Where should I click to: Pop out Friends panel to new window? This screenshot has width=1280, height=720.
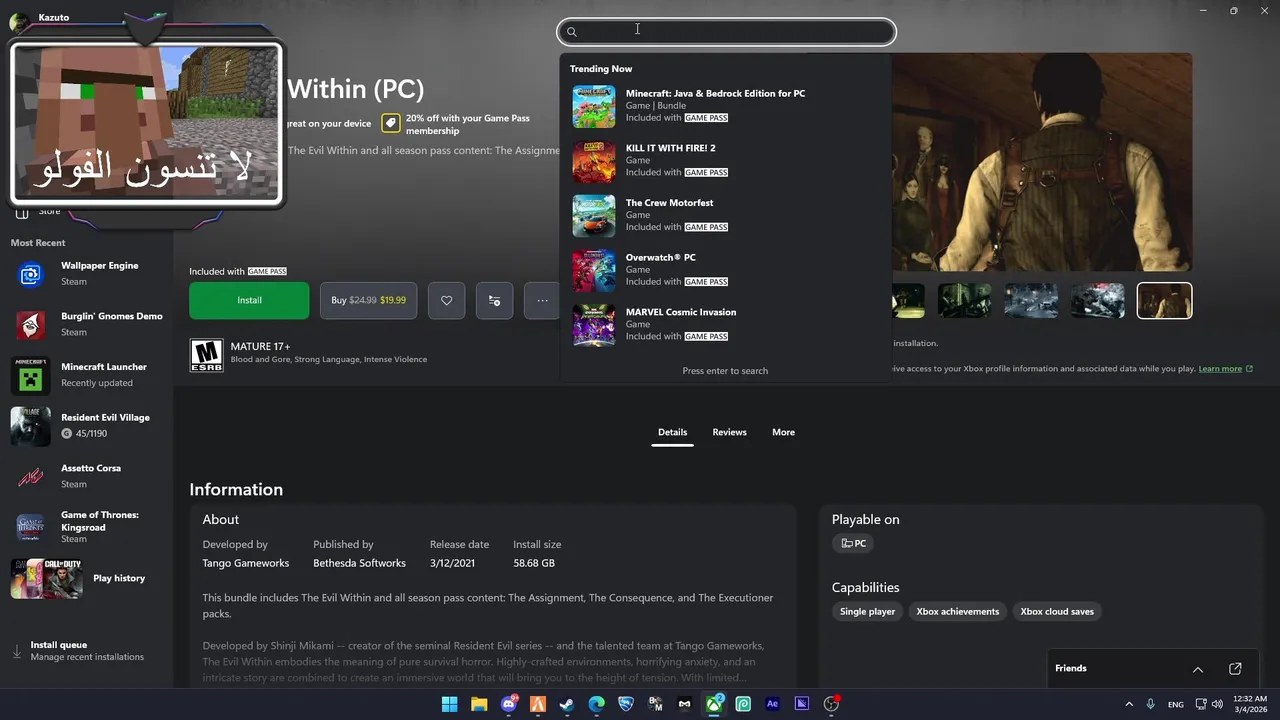click(1235, 668)
